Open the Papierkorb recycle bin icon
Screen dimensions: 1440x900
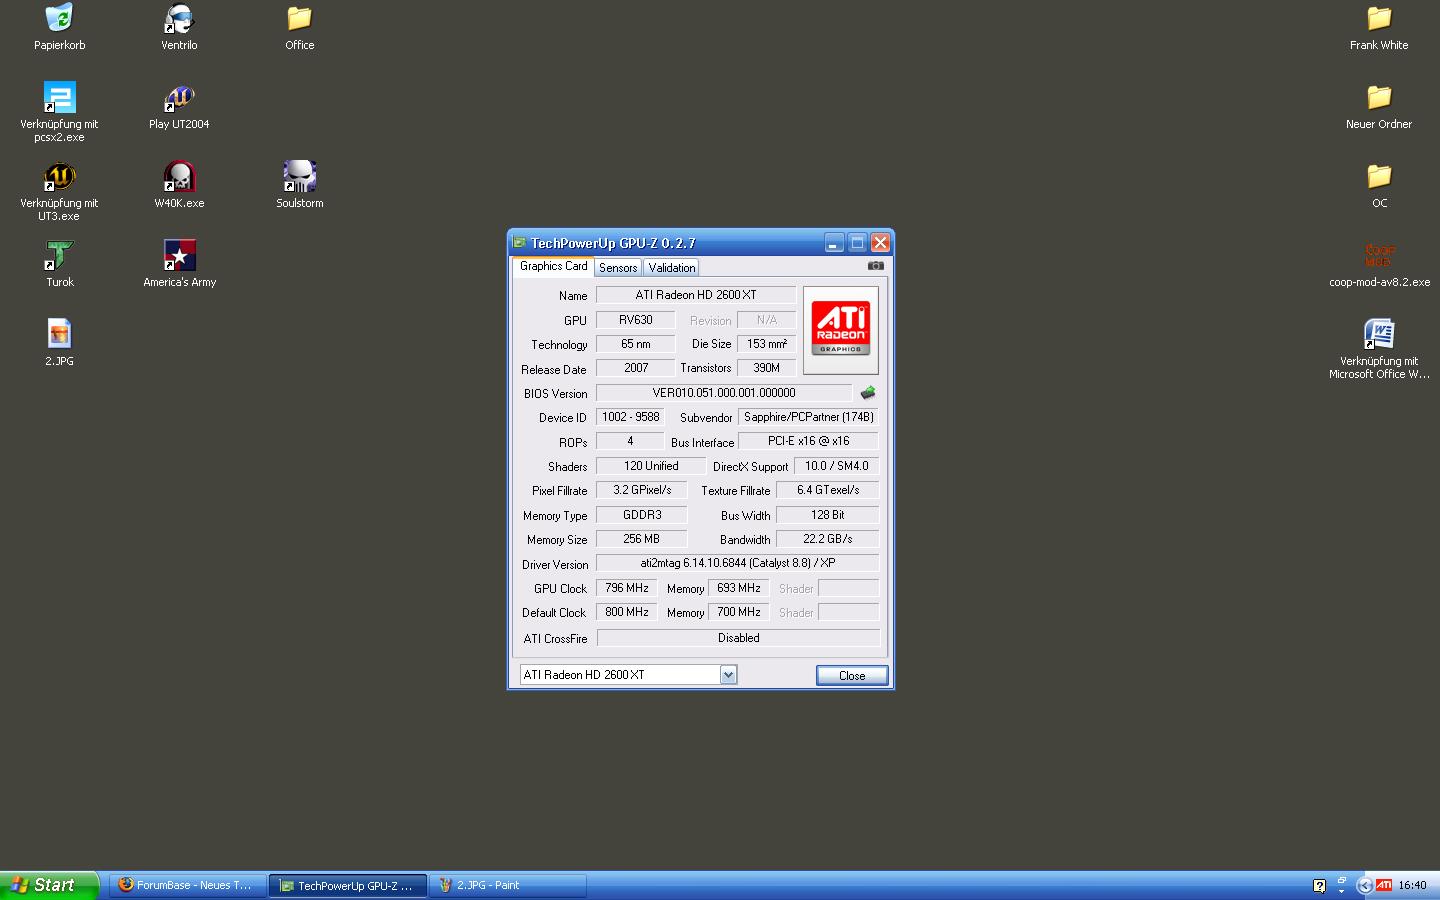tap(59, 18)
